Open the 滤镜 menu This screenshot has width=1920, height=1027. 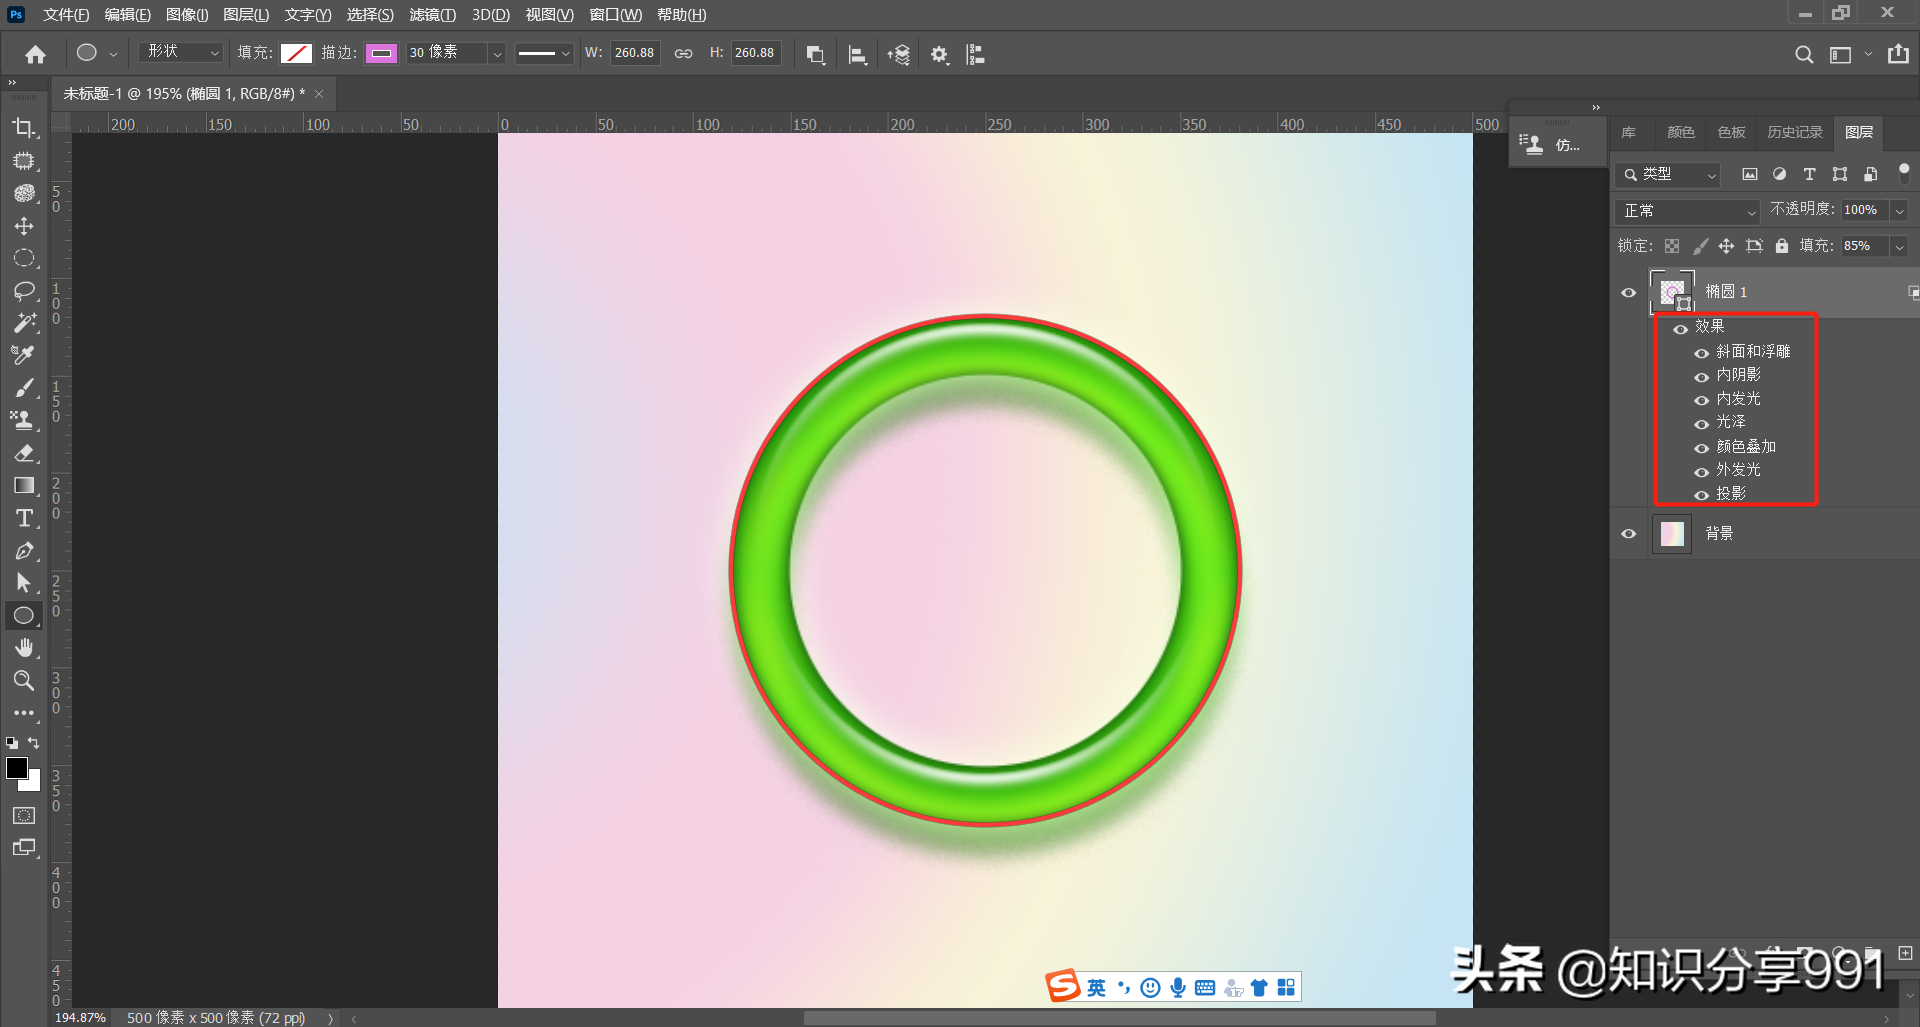(x=432, y=15)
